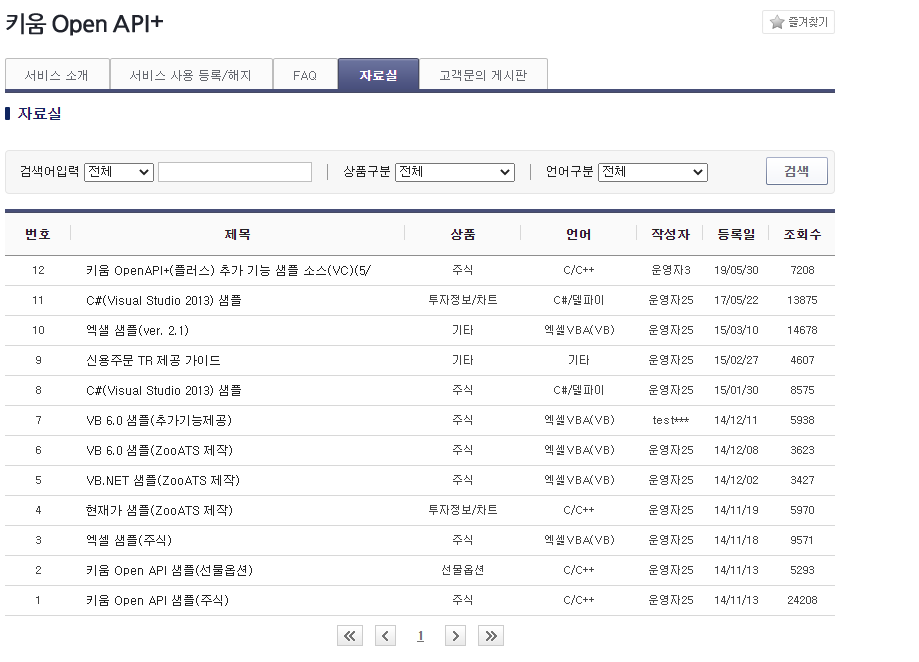Open the 키움 Open API 샘플(주식) post
This screenshot has height=662, width=919.
pos(157,600)
